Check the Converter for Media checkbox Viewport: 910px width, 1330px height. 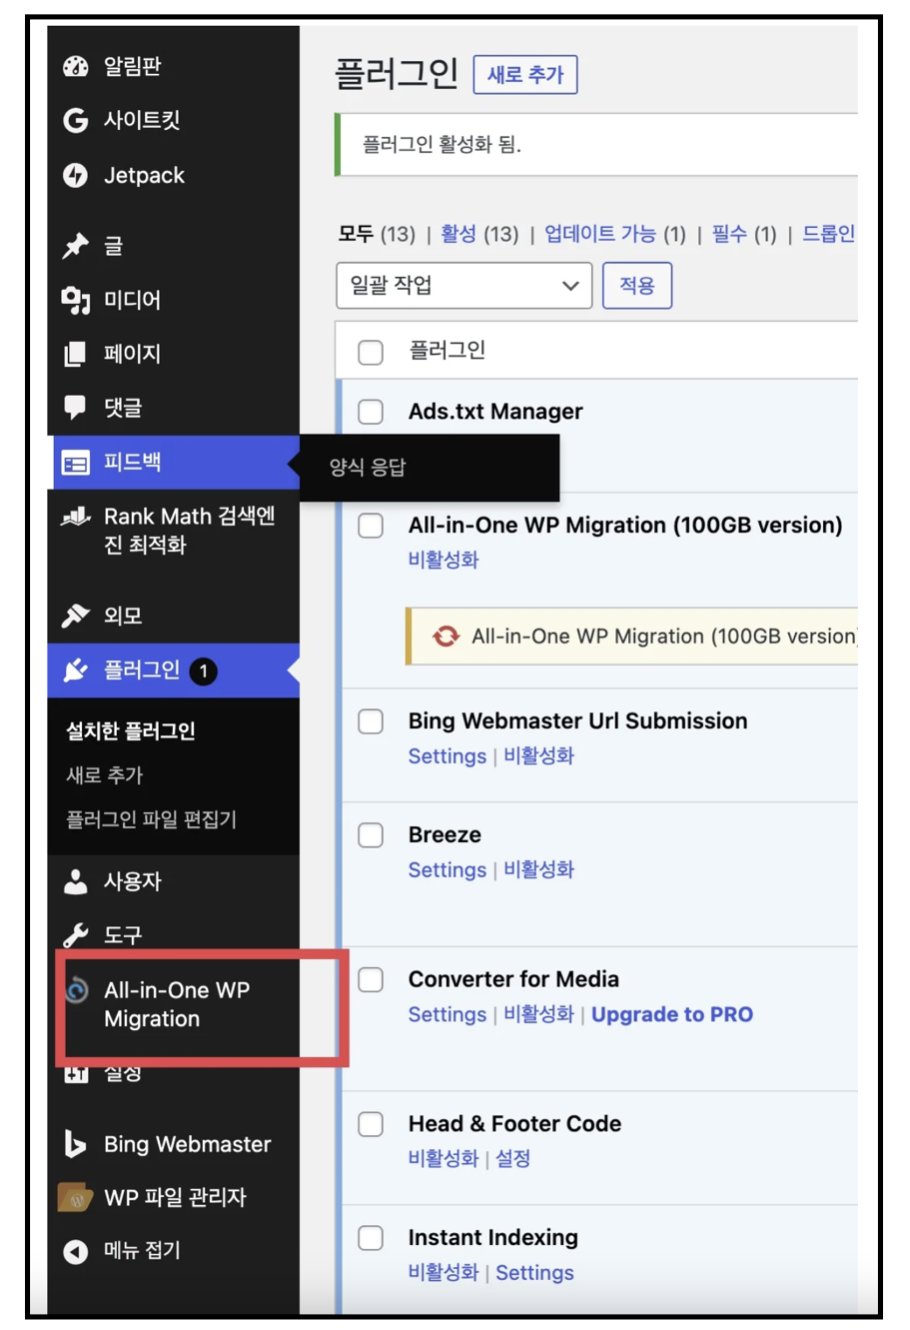pyautogui.click(x=370, y=980)
